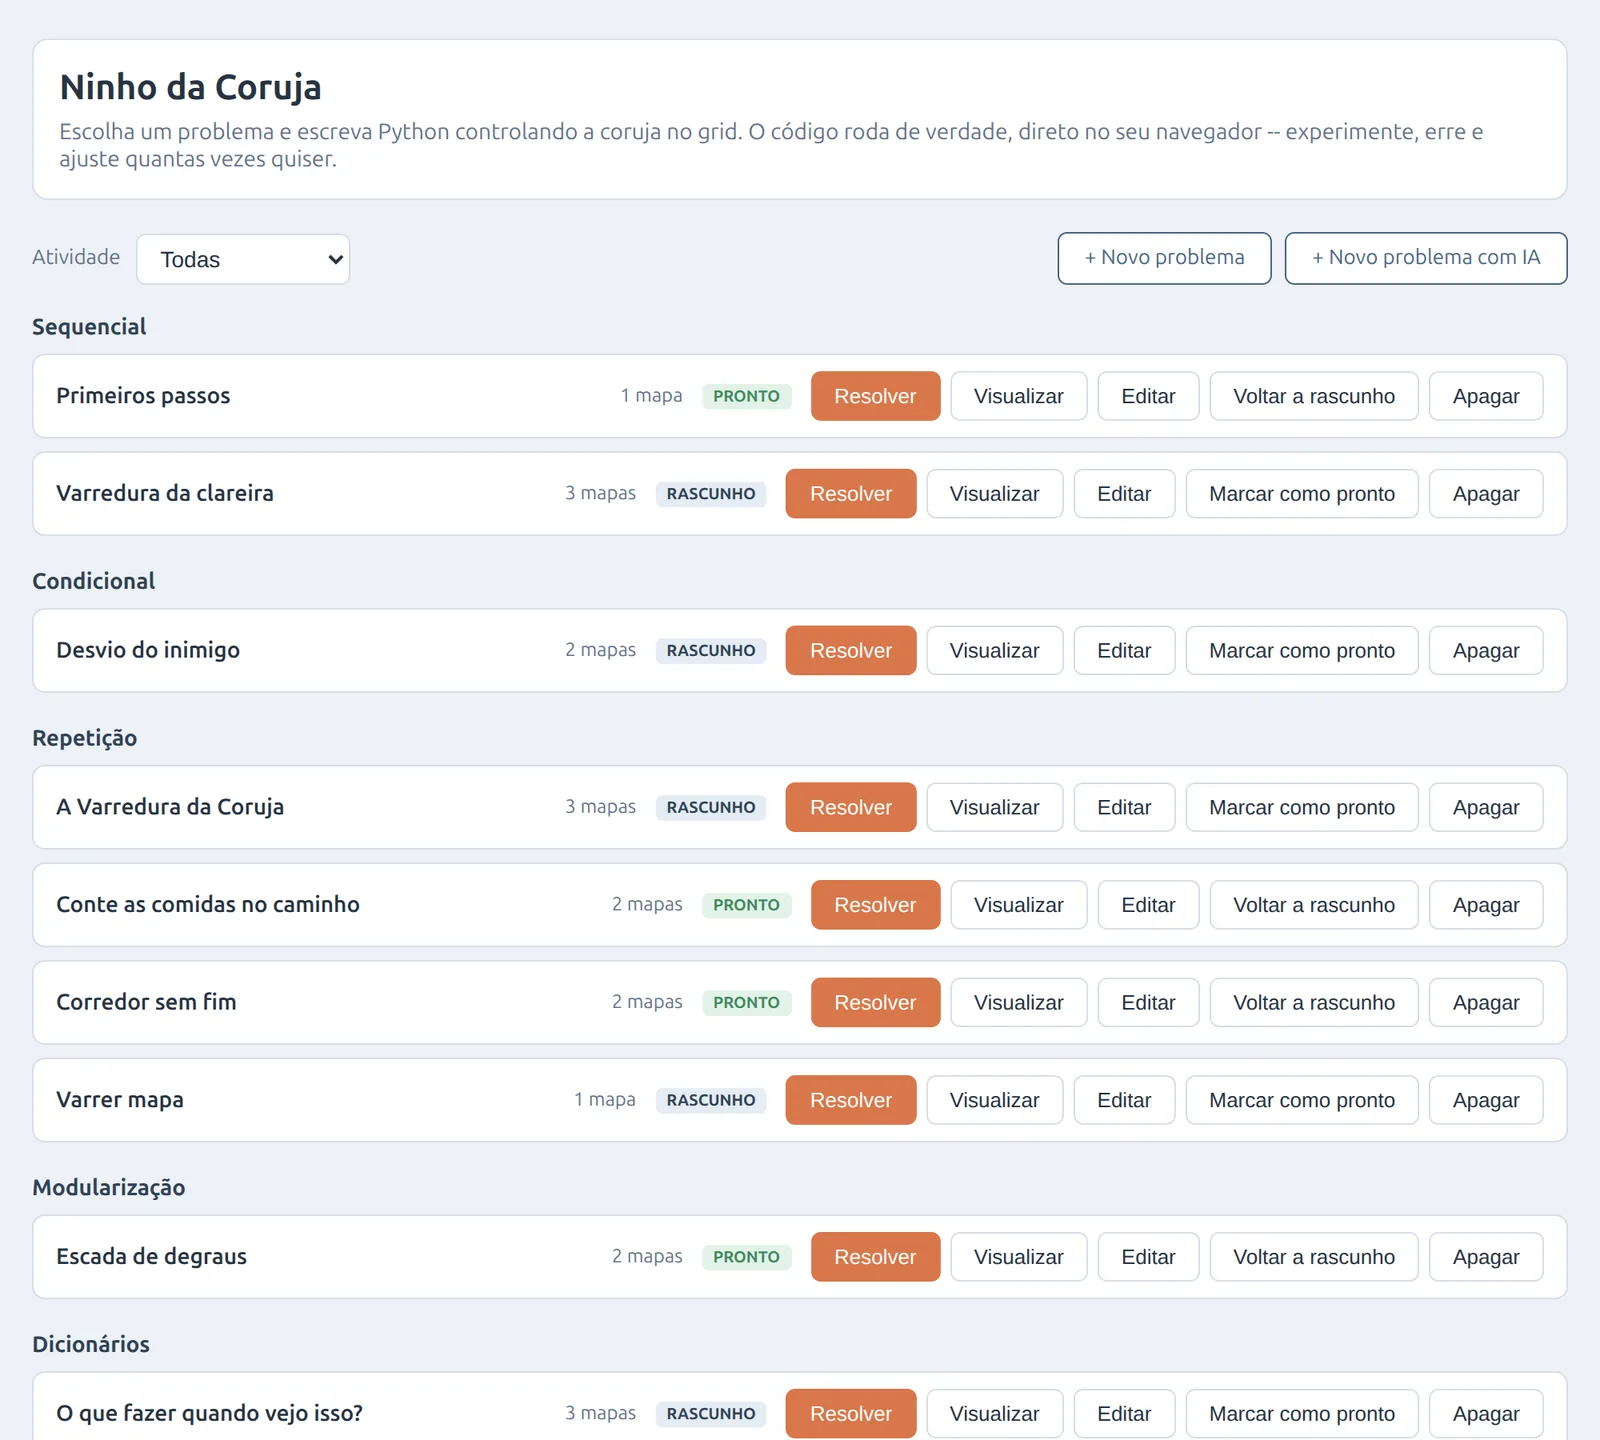Select the Primeiros passos problem title
Screen dimensions: 1600x1440
click(x=143, y=396)
